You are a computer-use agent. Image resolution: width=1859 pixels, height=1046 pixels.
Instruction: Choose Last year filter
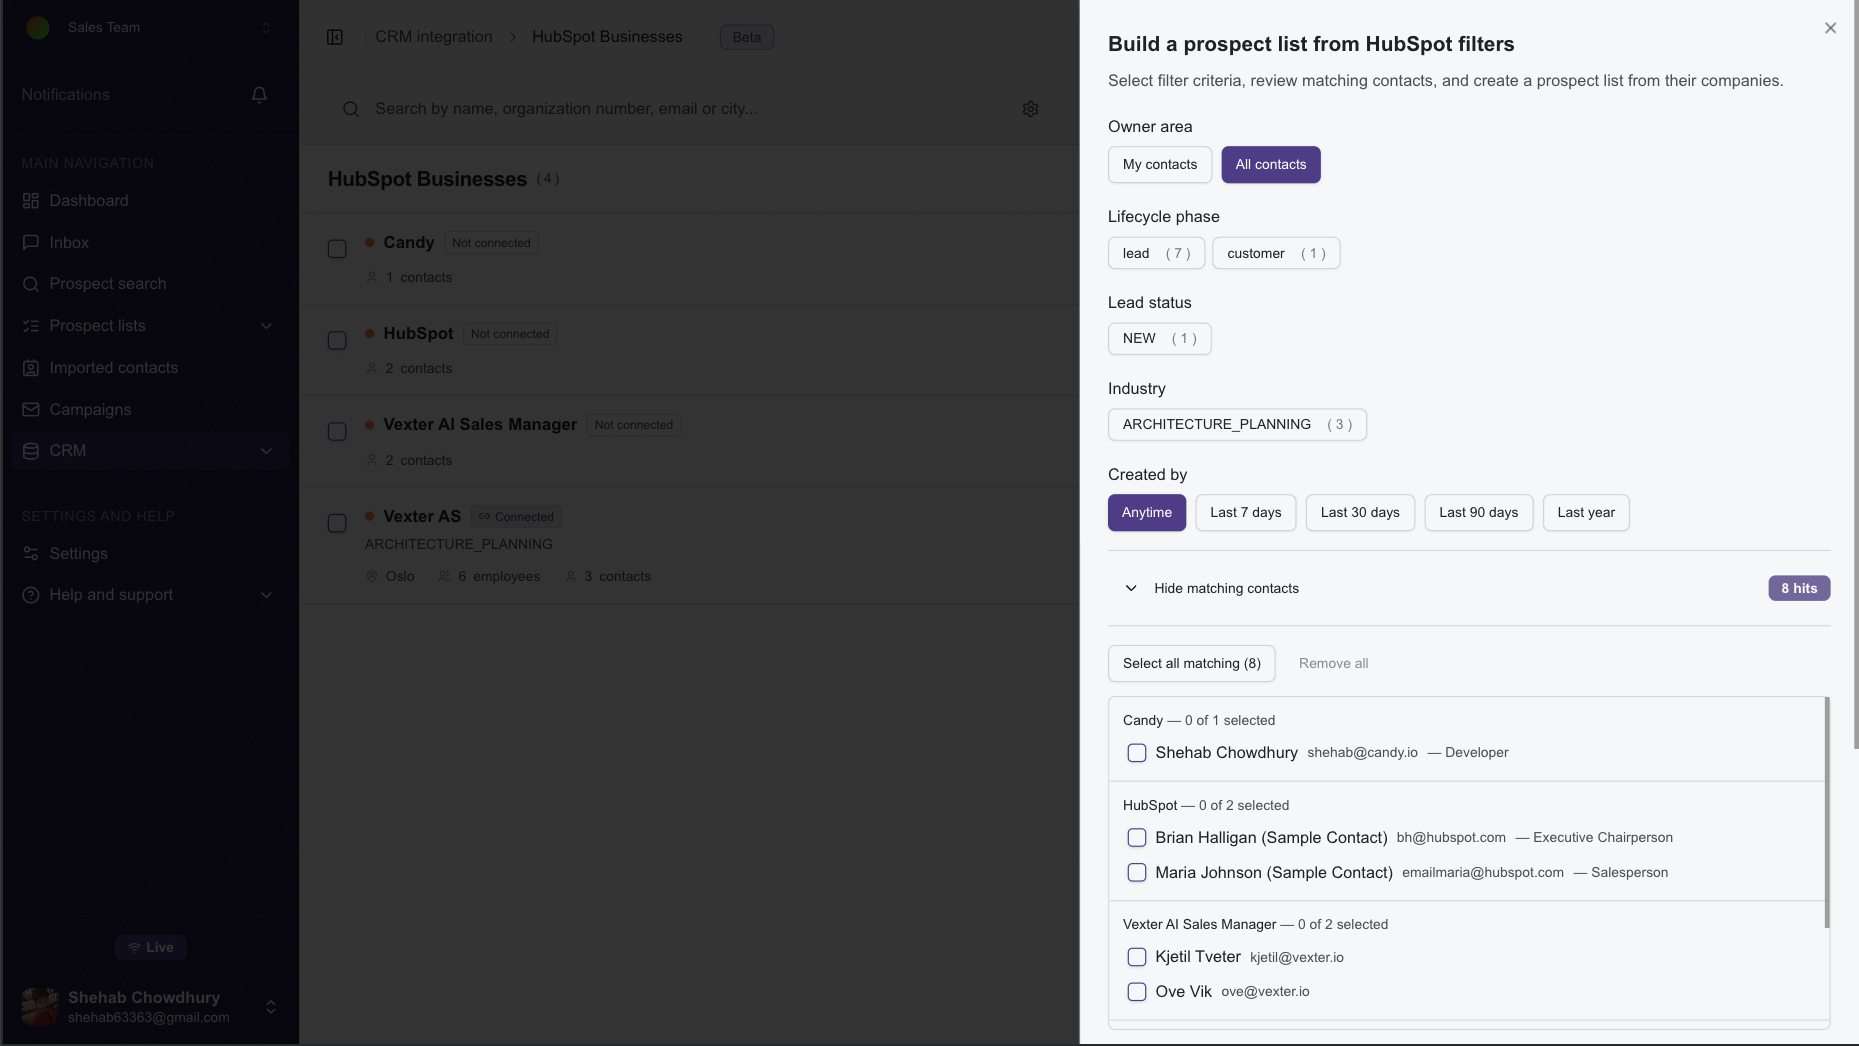click(x=1586, y=513)
